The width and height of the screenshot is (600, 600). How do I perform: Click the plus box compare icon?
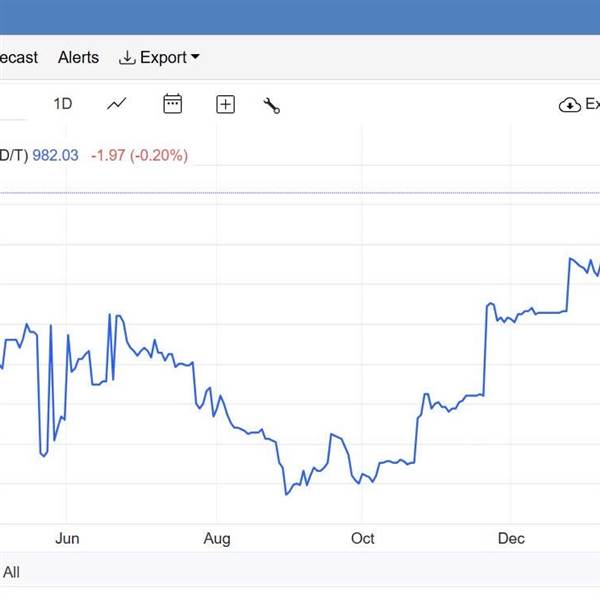[x=226, y=104]
